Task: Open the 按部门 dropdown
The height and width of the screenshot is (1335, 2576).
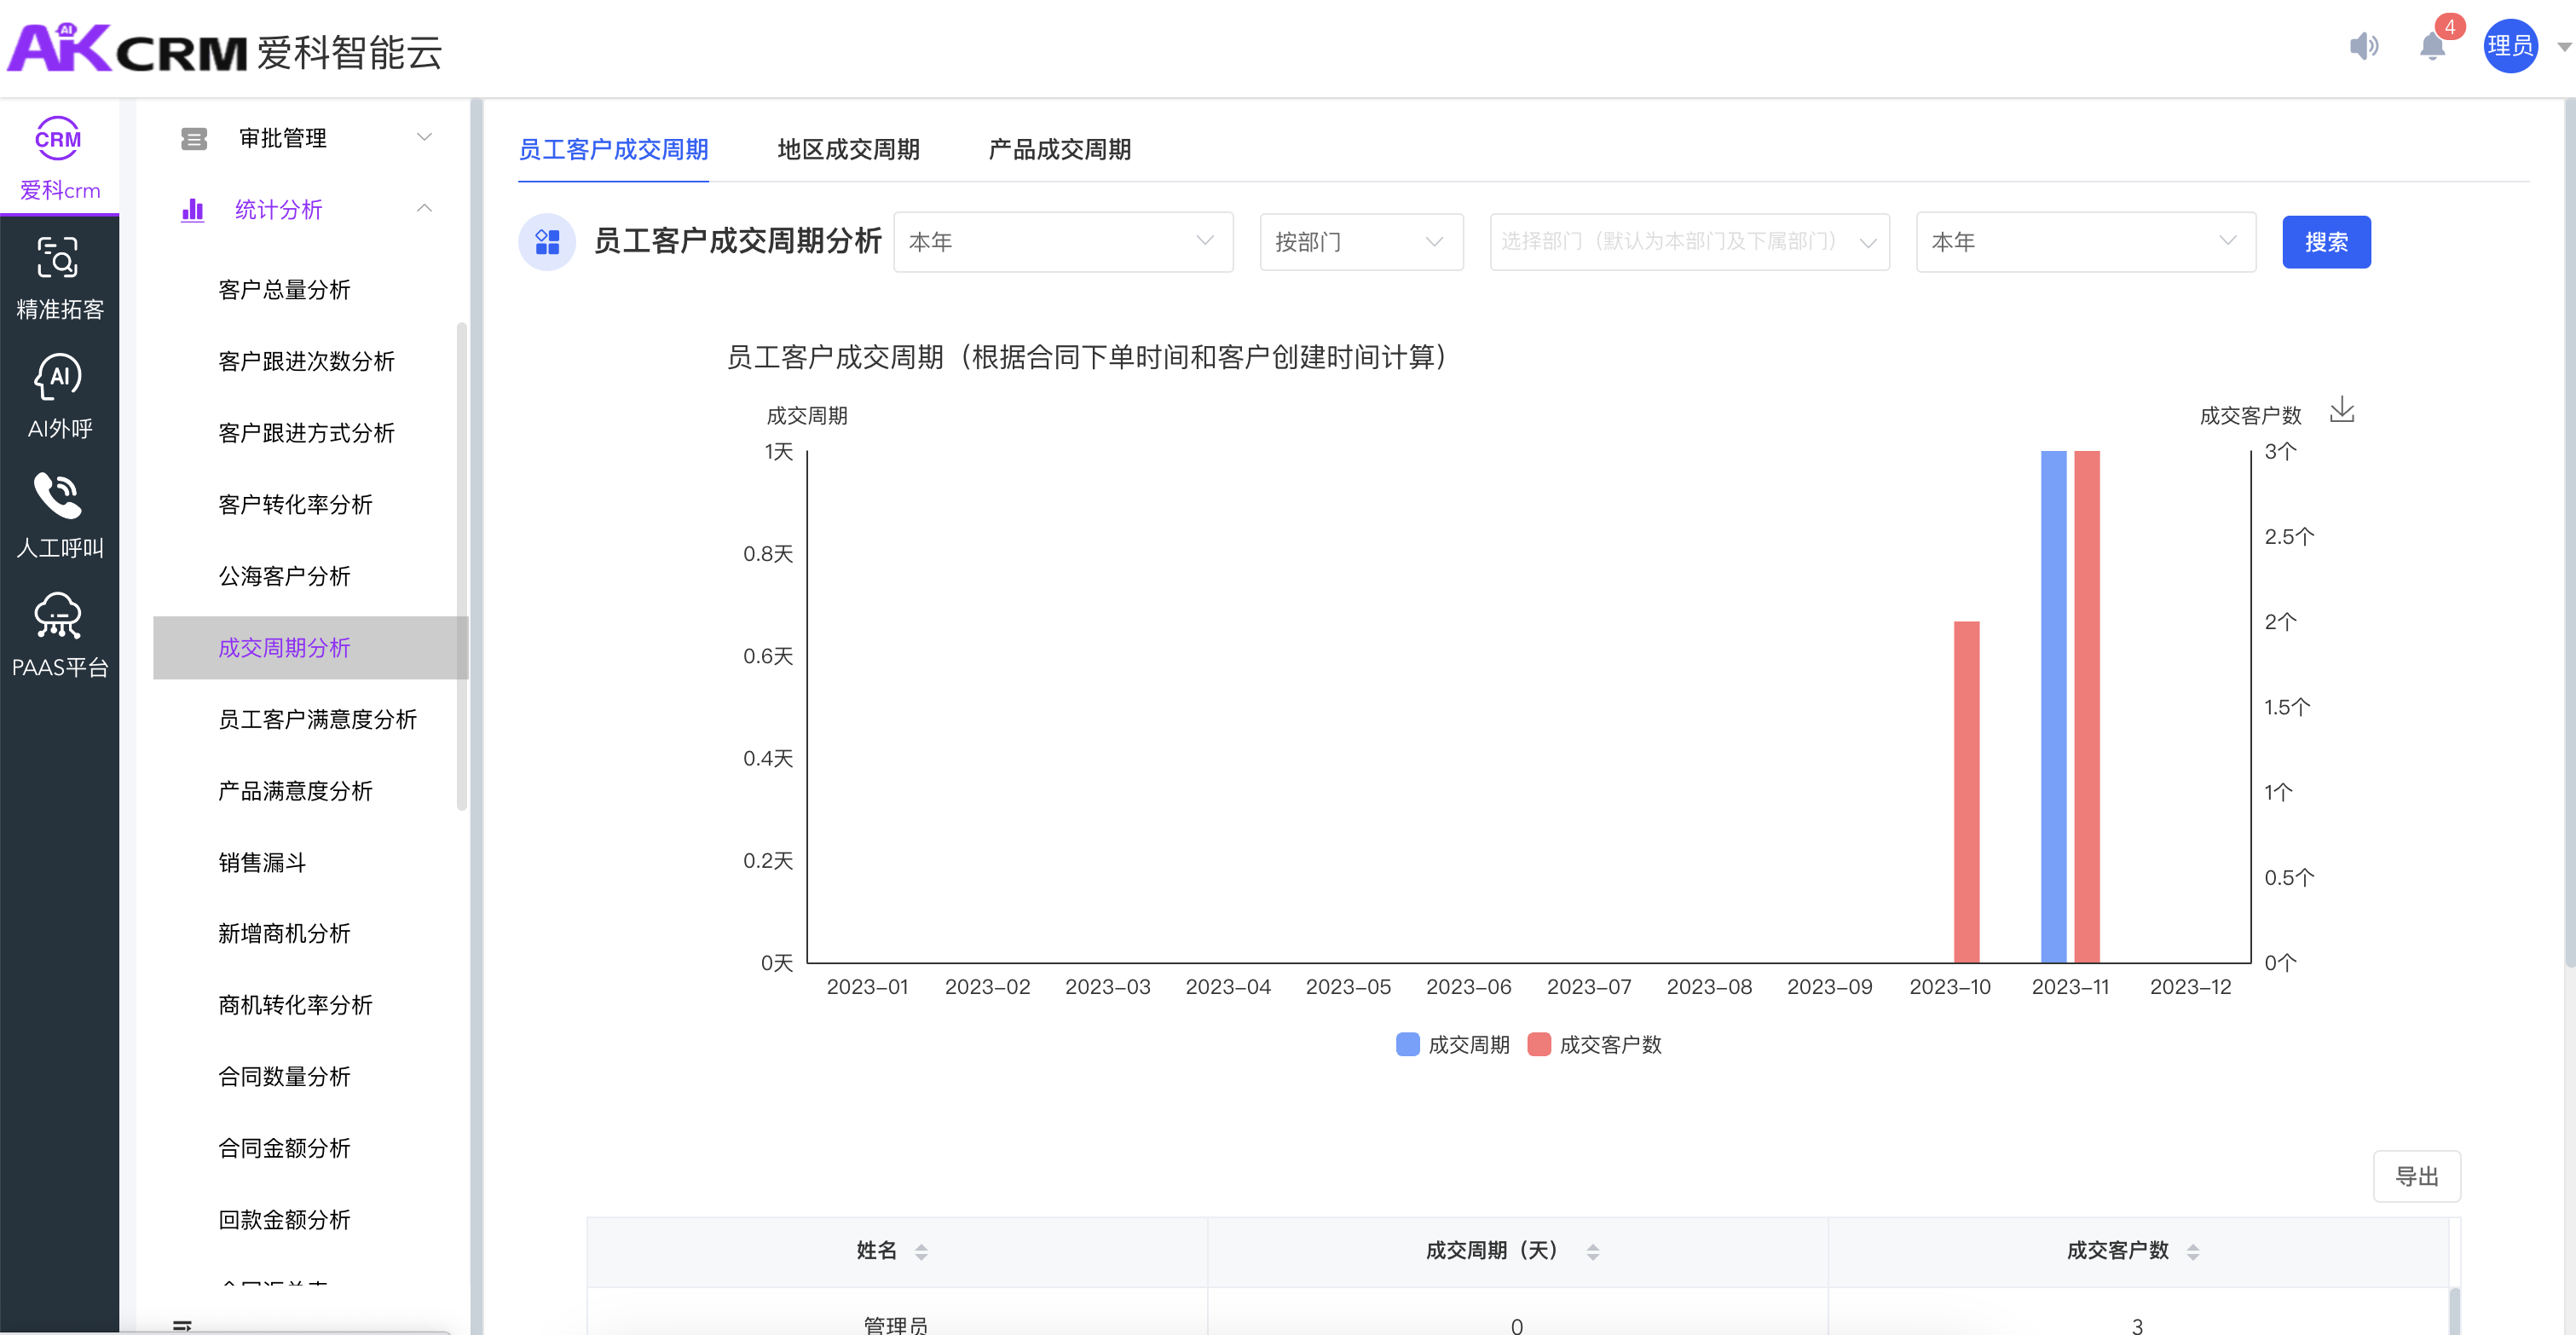Action: (1360, 242)
